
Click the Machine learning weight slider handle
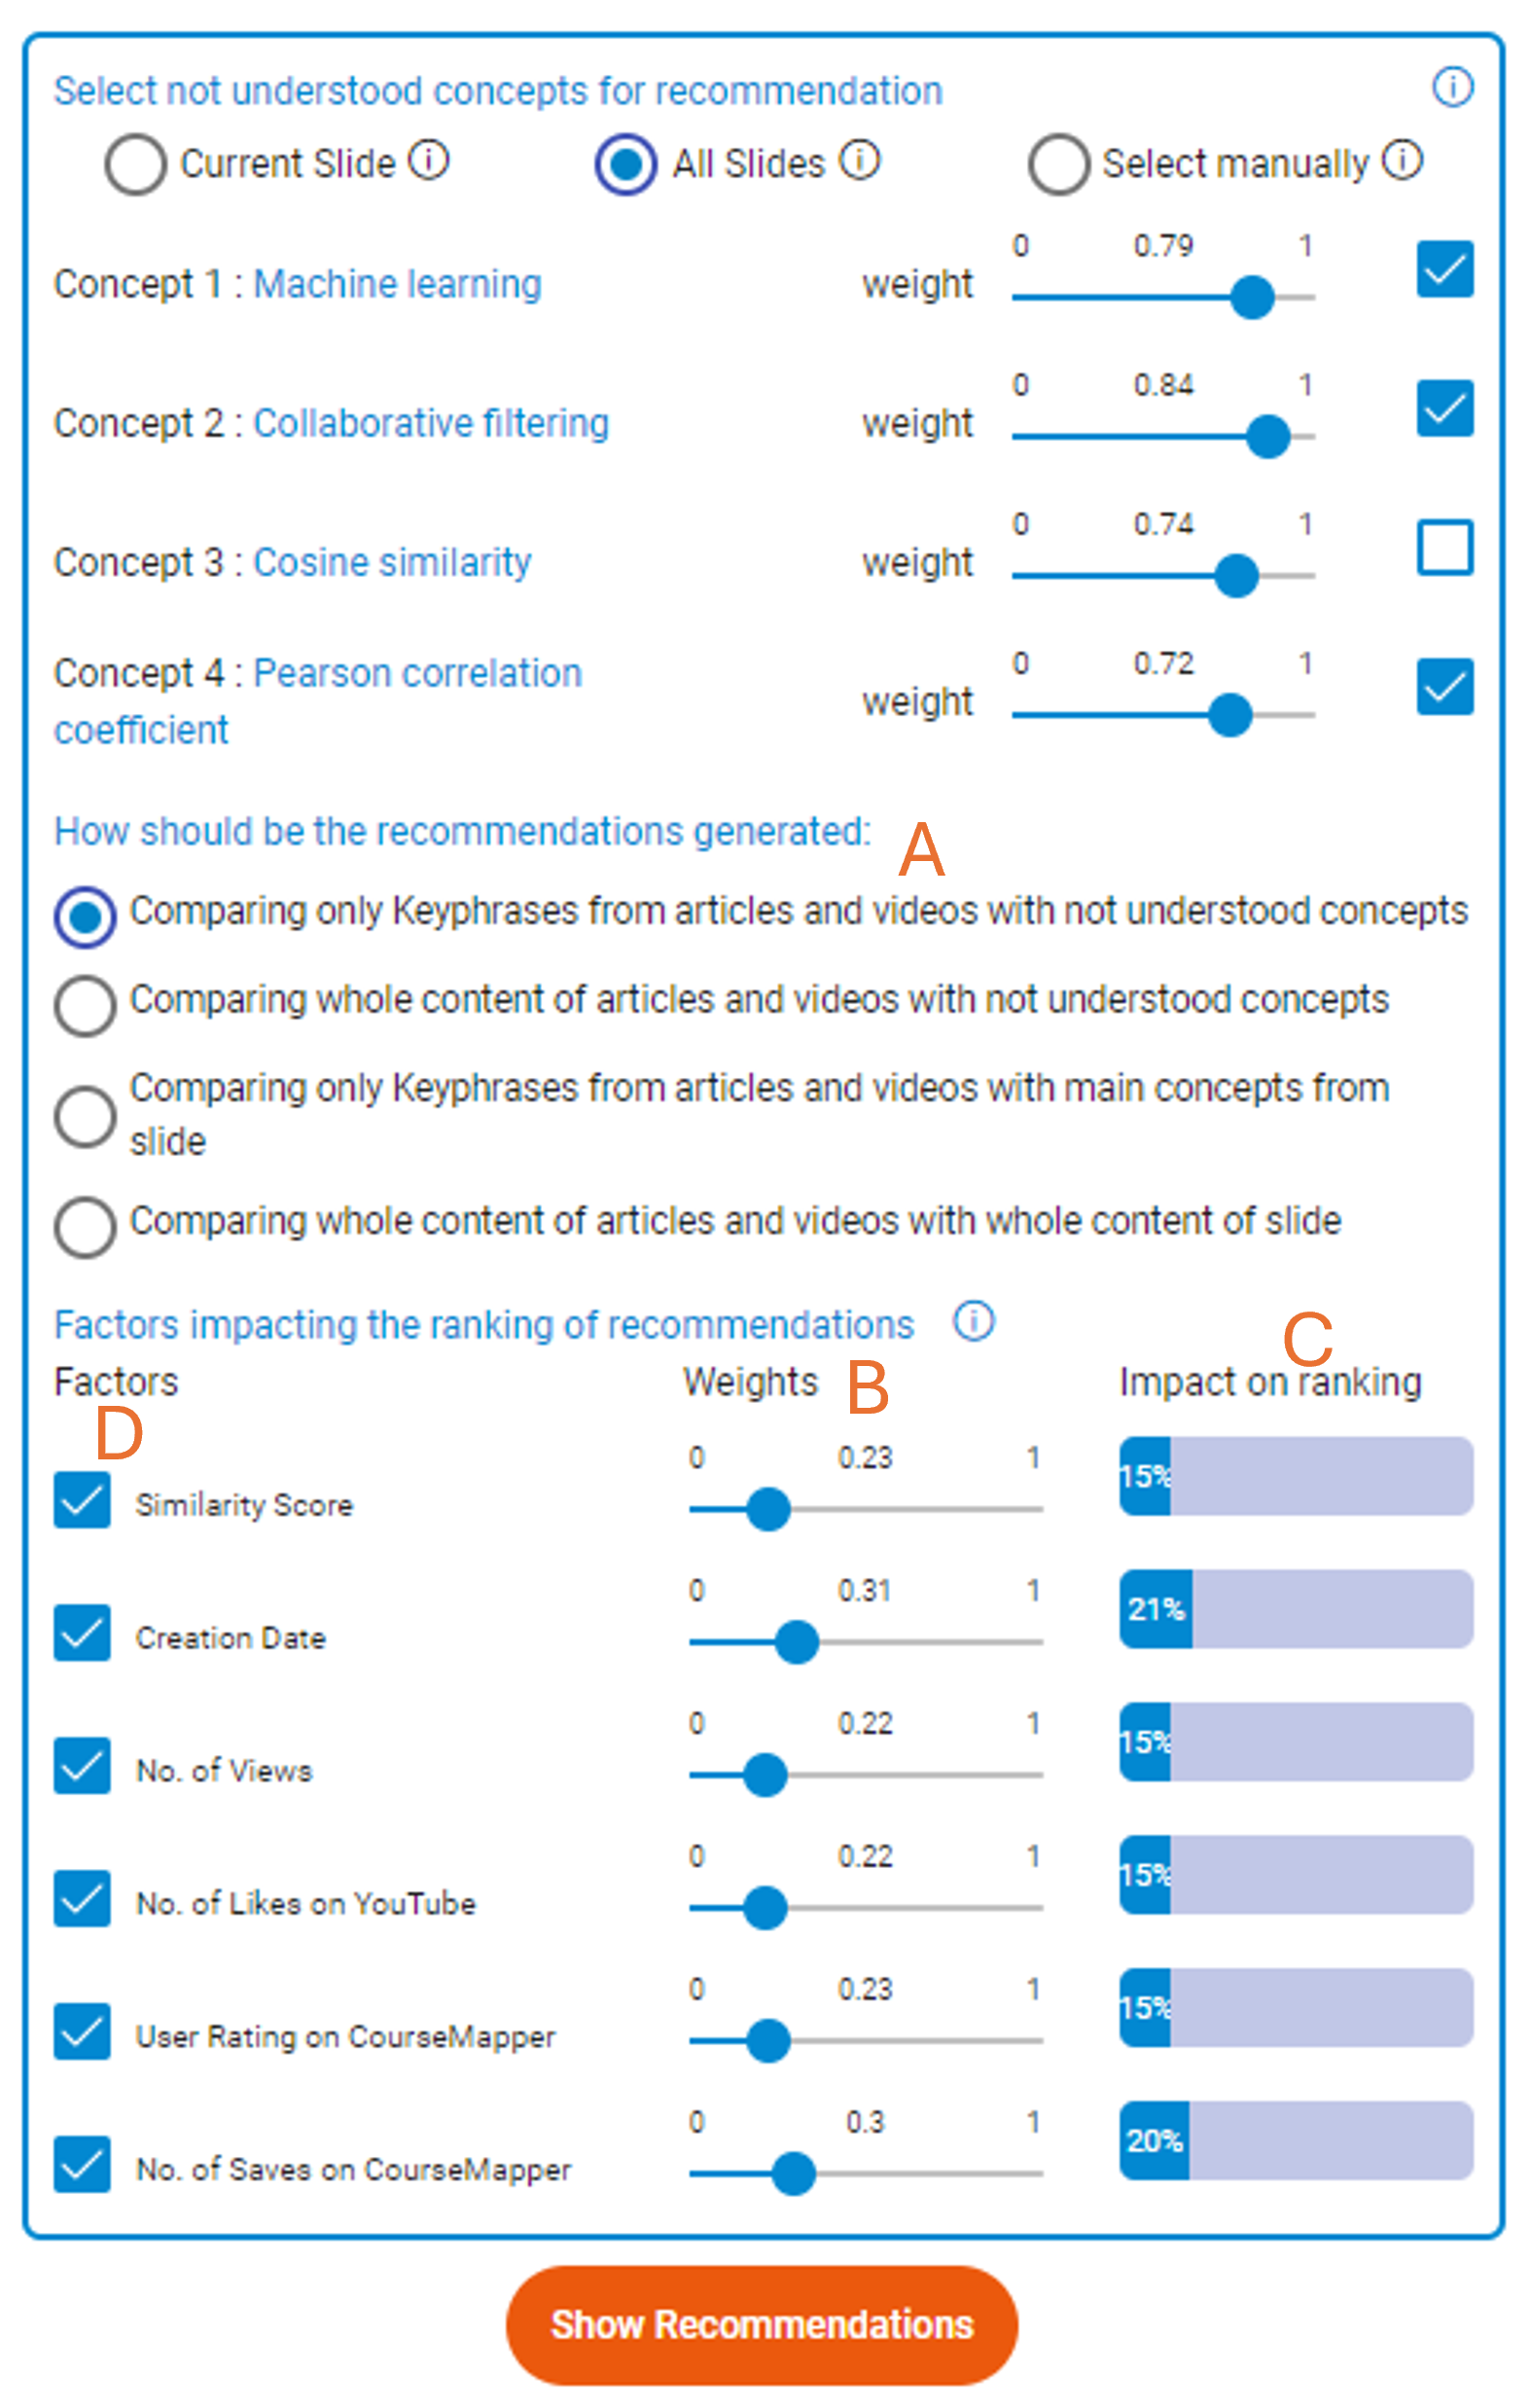click(x=1251, y=297)
